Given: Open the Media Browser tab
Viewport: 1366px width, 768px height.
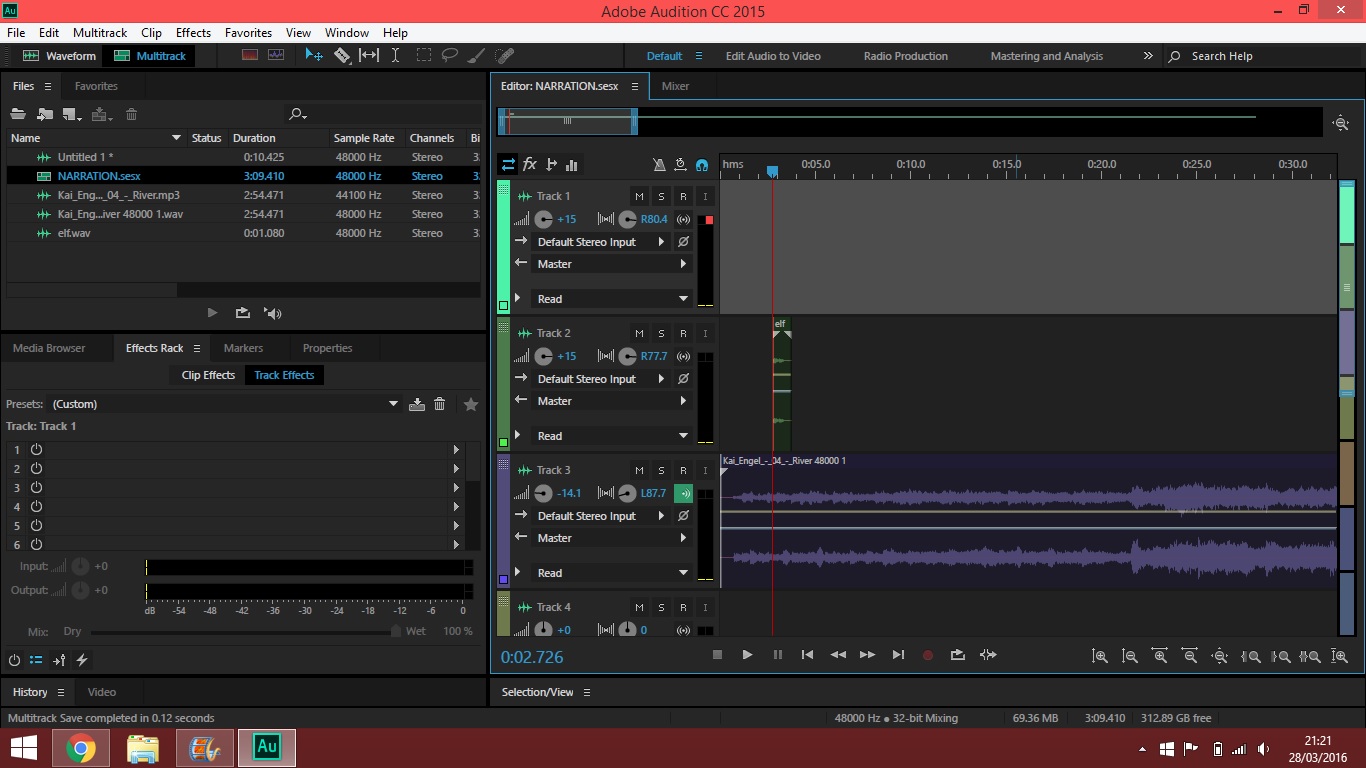Looking at the screenshot, I should pyautogui.click(x=49, y=348).
